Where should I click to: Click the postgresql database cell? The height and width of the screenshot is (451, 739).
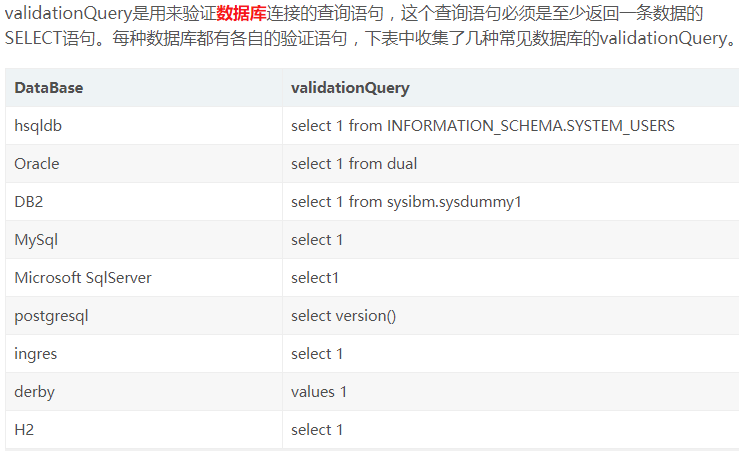click(x=144, y=316)
